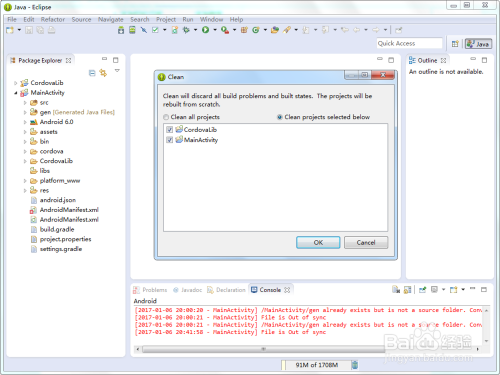Select the Clean all projects radio button
This screenshot has width=500, height=375.
pyautogui.click(x=166, y=117)
